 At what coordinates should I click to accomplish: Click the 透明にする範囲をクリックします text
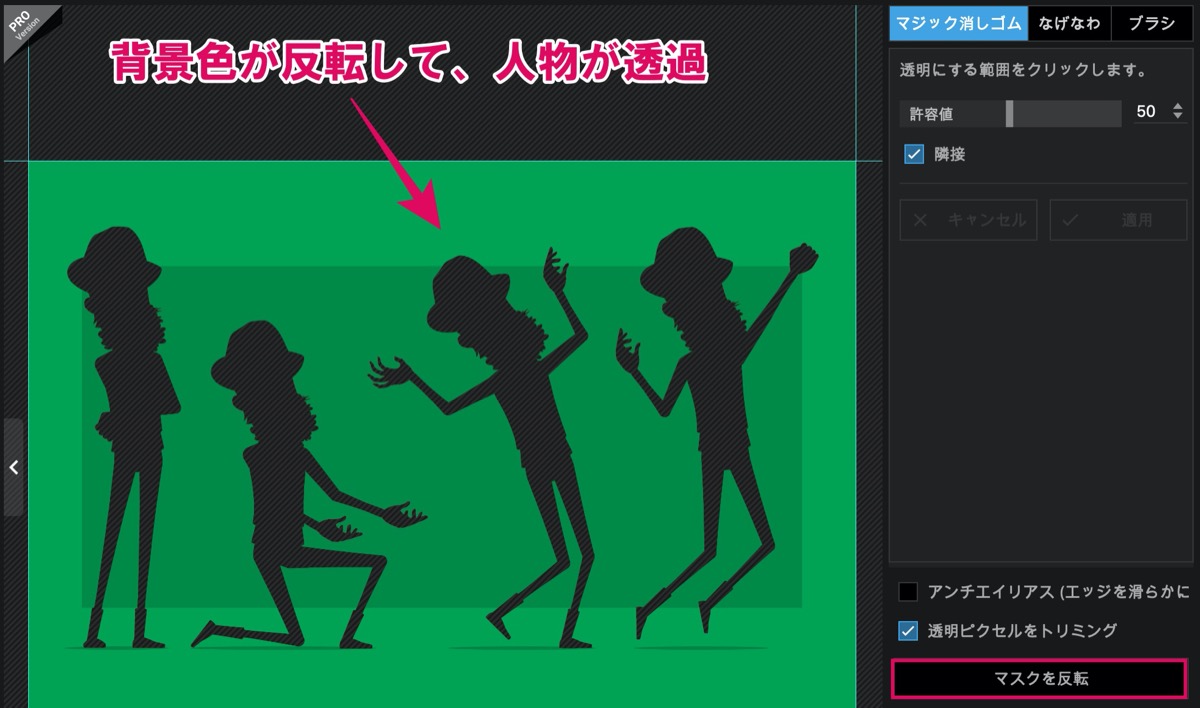(x=1023, y=71)
